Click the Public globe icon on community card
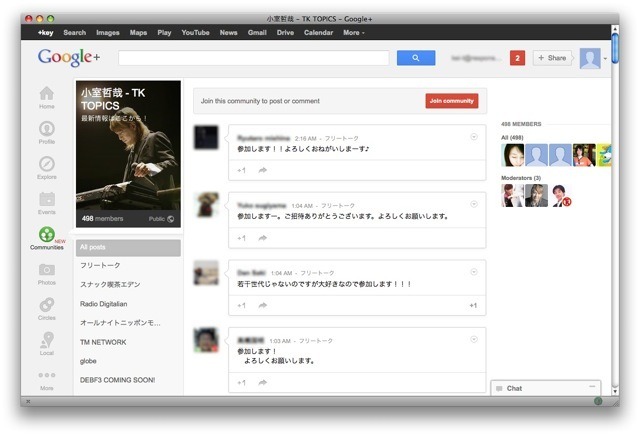This screenshot has width=640, height=435. click(x=171, y=219)
